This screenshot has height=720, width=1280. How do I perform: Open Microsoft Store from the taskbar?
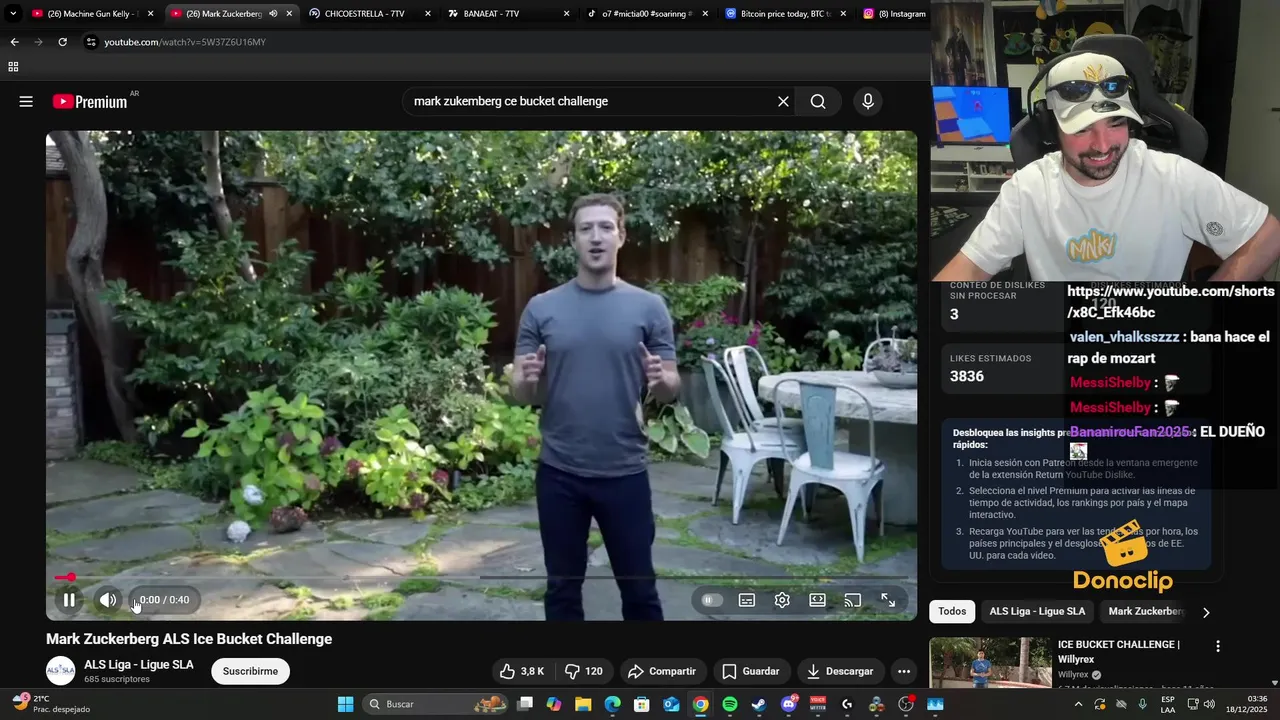[642, 704]
